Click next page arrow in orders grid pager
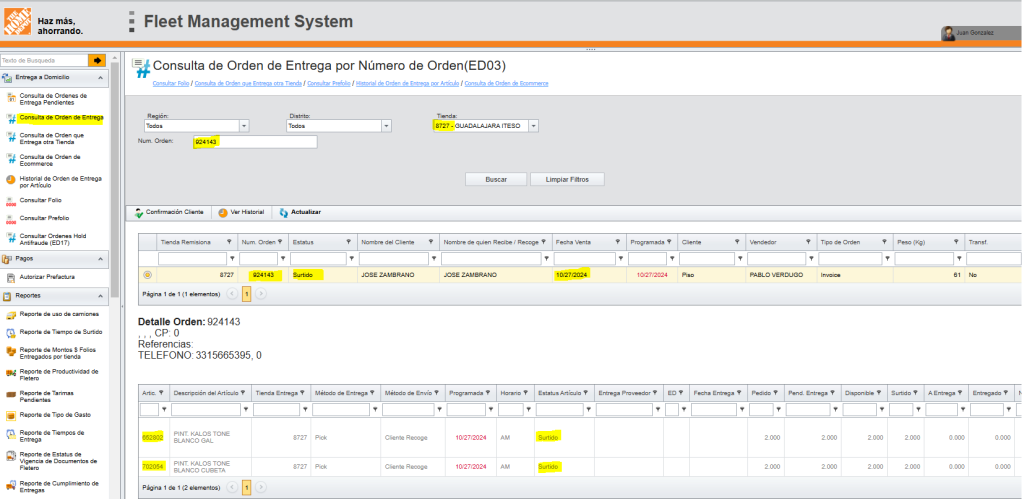This screenshot has width=1024, height=499. (261, 294)
